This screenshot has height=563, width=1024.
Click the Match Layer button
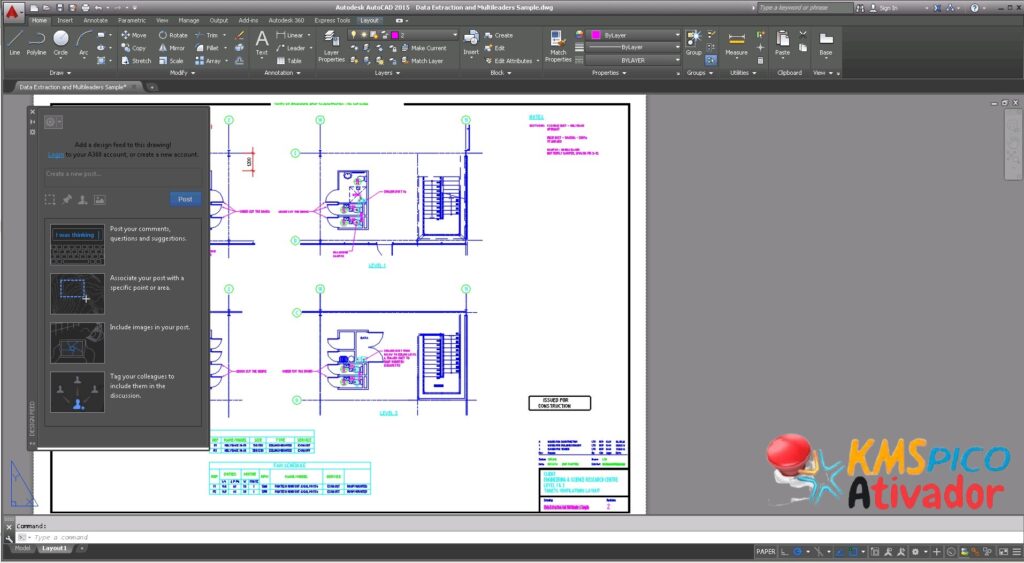(x=422, y=61)
